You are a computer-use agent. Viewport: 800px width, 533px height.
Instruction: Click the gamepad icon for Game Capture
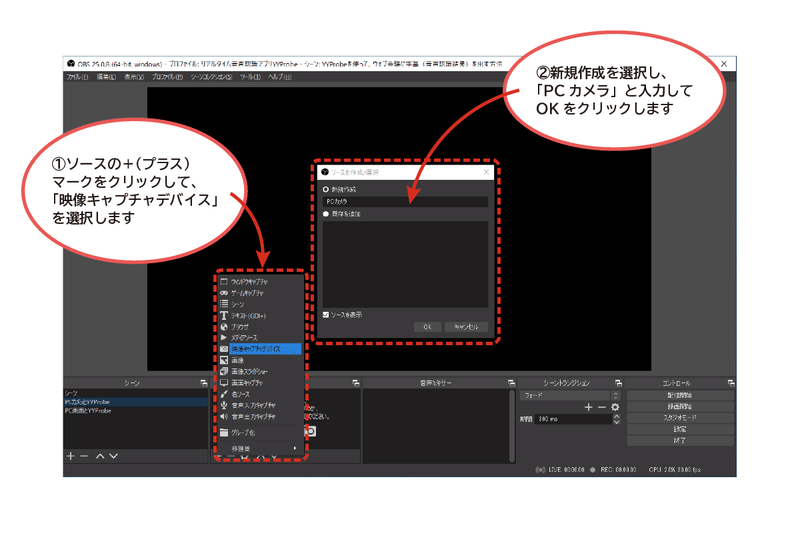(224, 293)
